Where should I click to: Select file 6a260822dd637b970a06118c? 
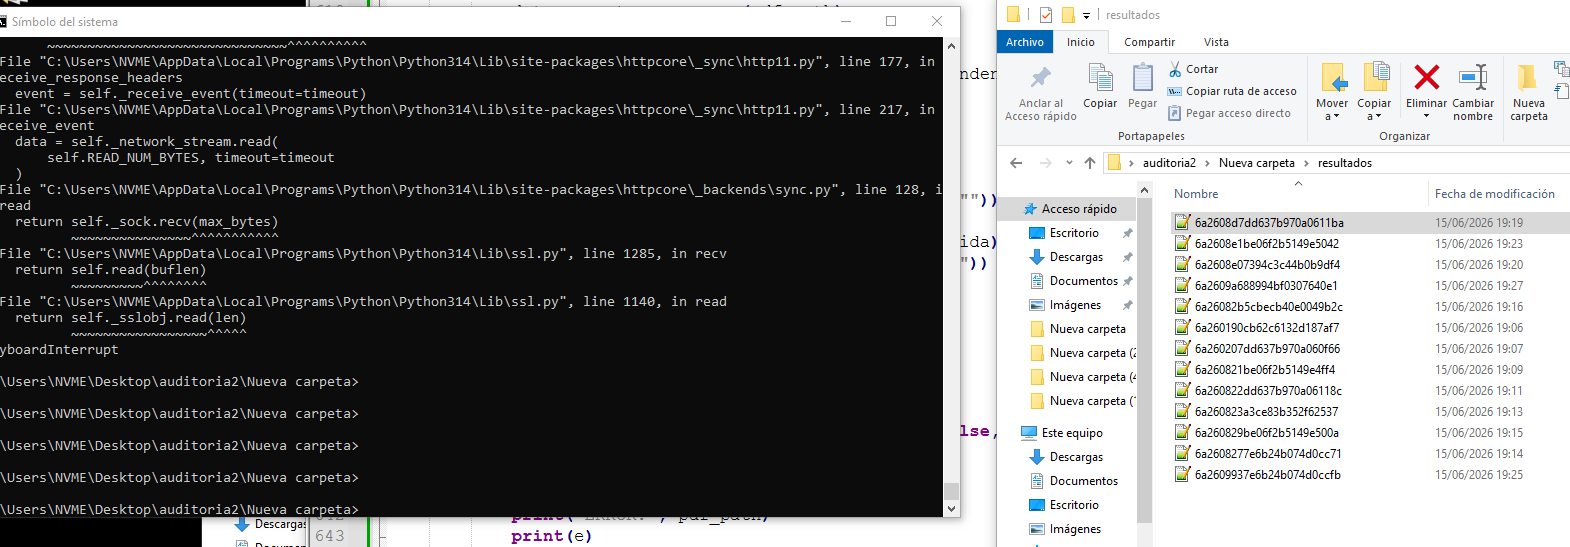tap(1268, 391)
